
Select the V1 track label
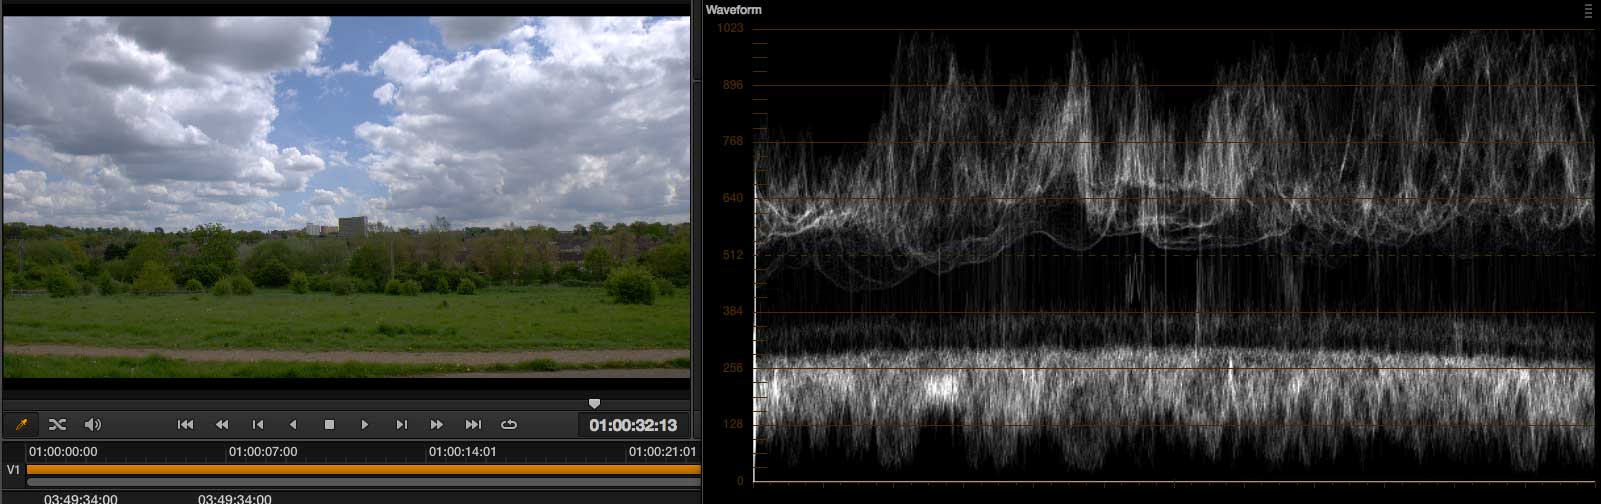click(14, 470)
